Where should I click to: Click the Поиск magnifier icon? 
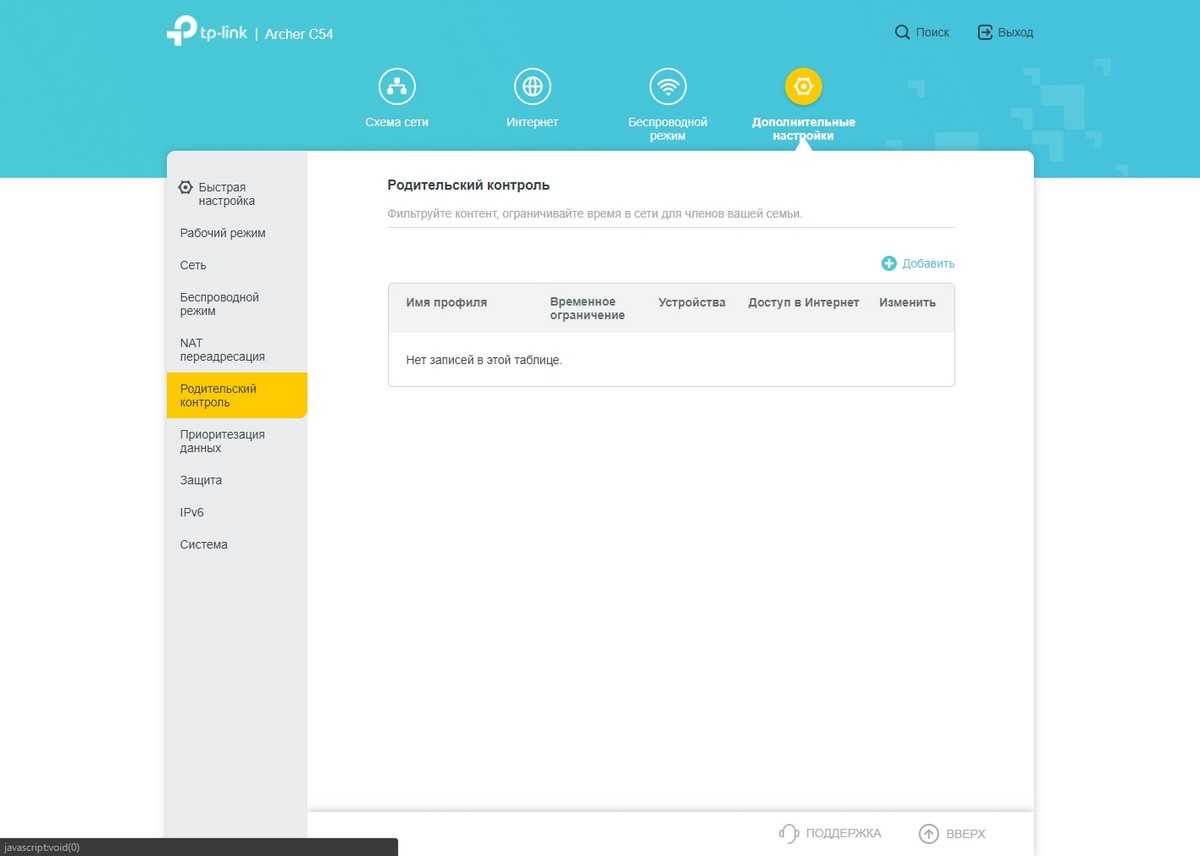point(902,33)
